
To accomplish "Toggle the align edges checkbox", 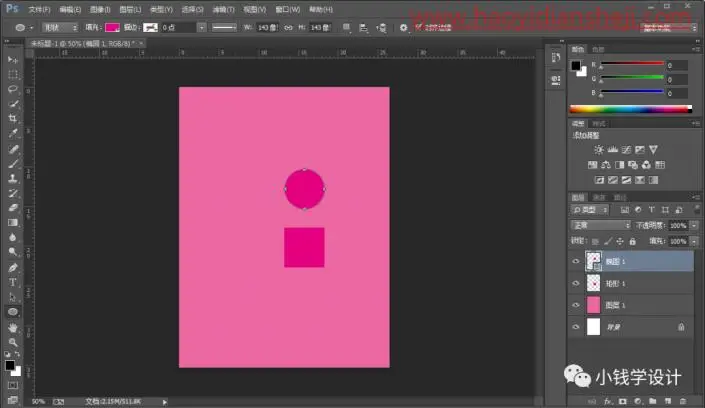I will coord(419,27).
